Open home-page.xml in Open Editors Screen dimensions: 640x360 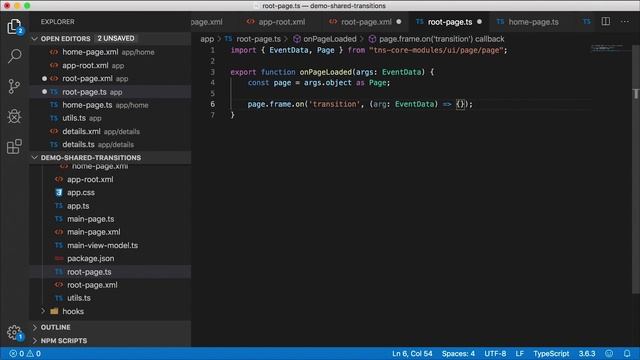110,52
